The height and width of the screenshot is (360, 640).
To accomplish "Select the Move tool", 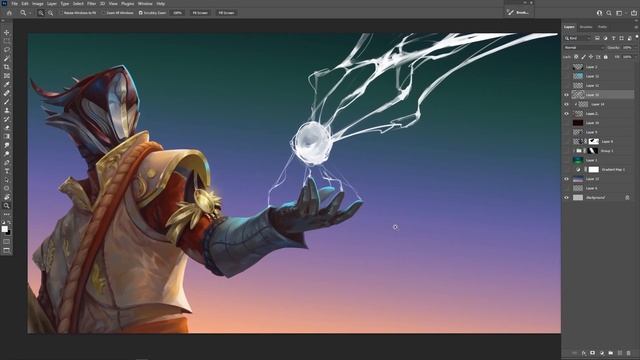I will pyautogui.click(x=7, y=32).
